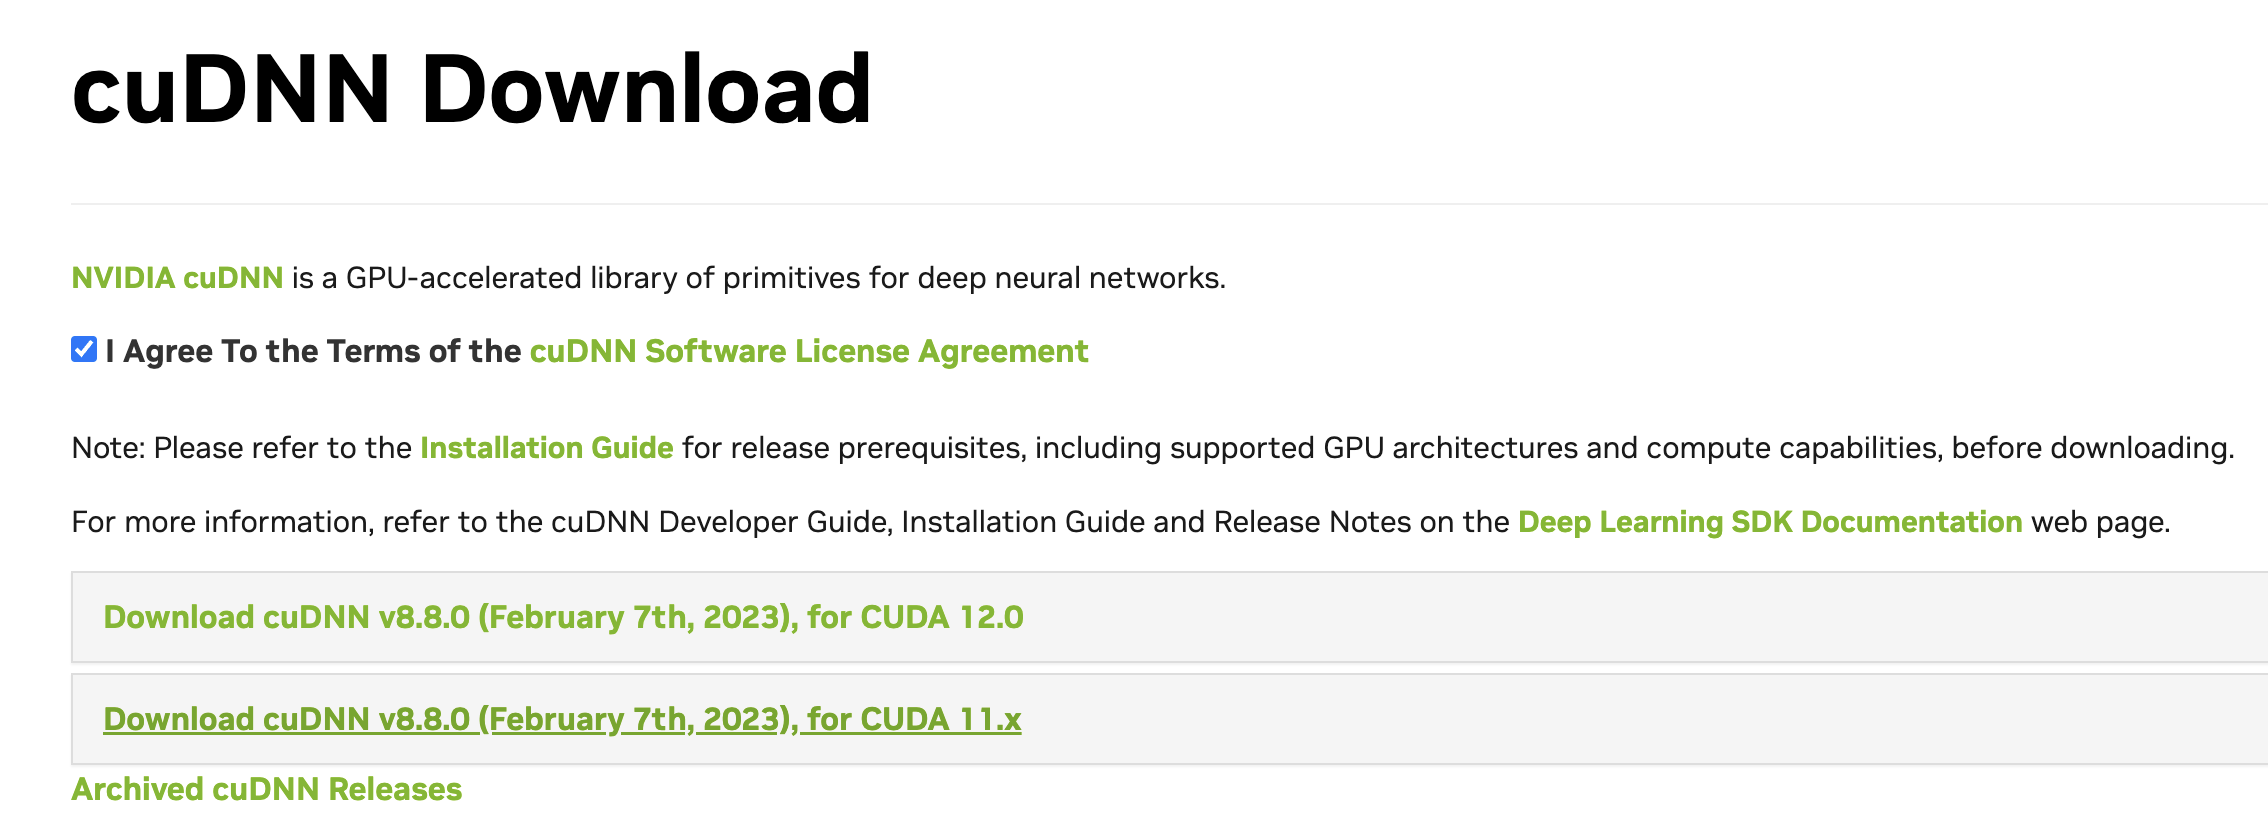Open the NVIDIA cuDNN link
2268x840 pixels.
click(177, 278)
